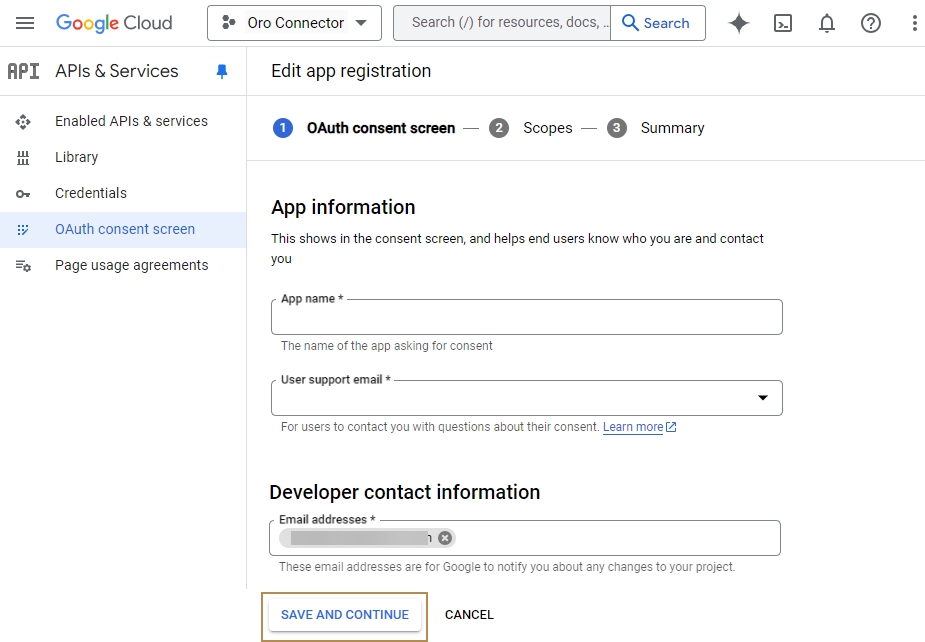The height and width of the screenshot is (642, 925).
Task: Open the Library sidebar item
Action: tap(76, 157)
